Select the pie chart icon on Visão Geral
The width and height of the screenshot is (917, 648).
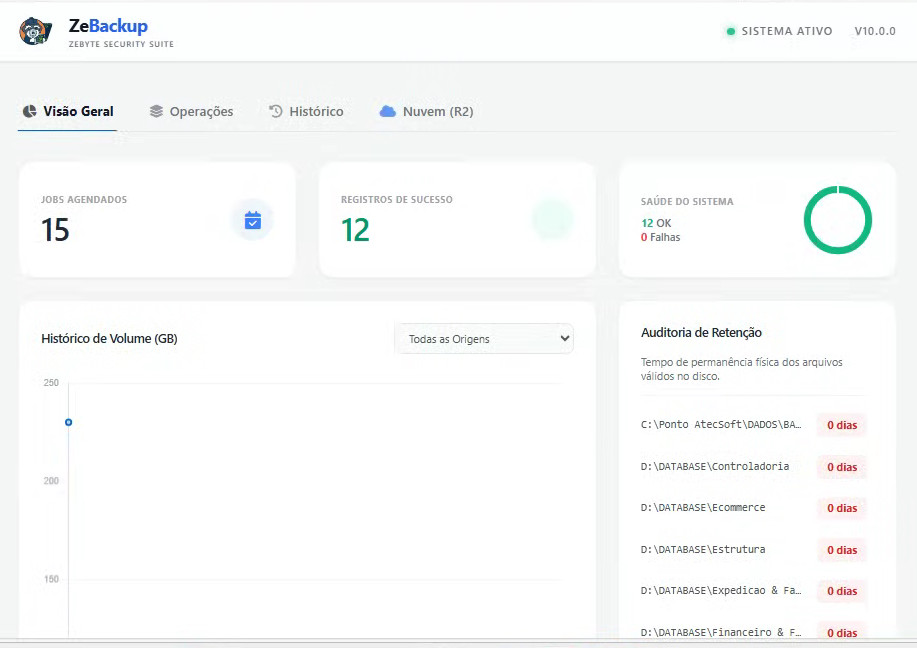28,111
